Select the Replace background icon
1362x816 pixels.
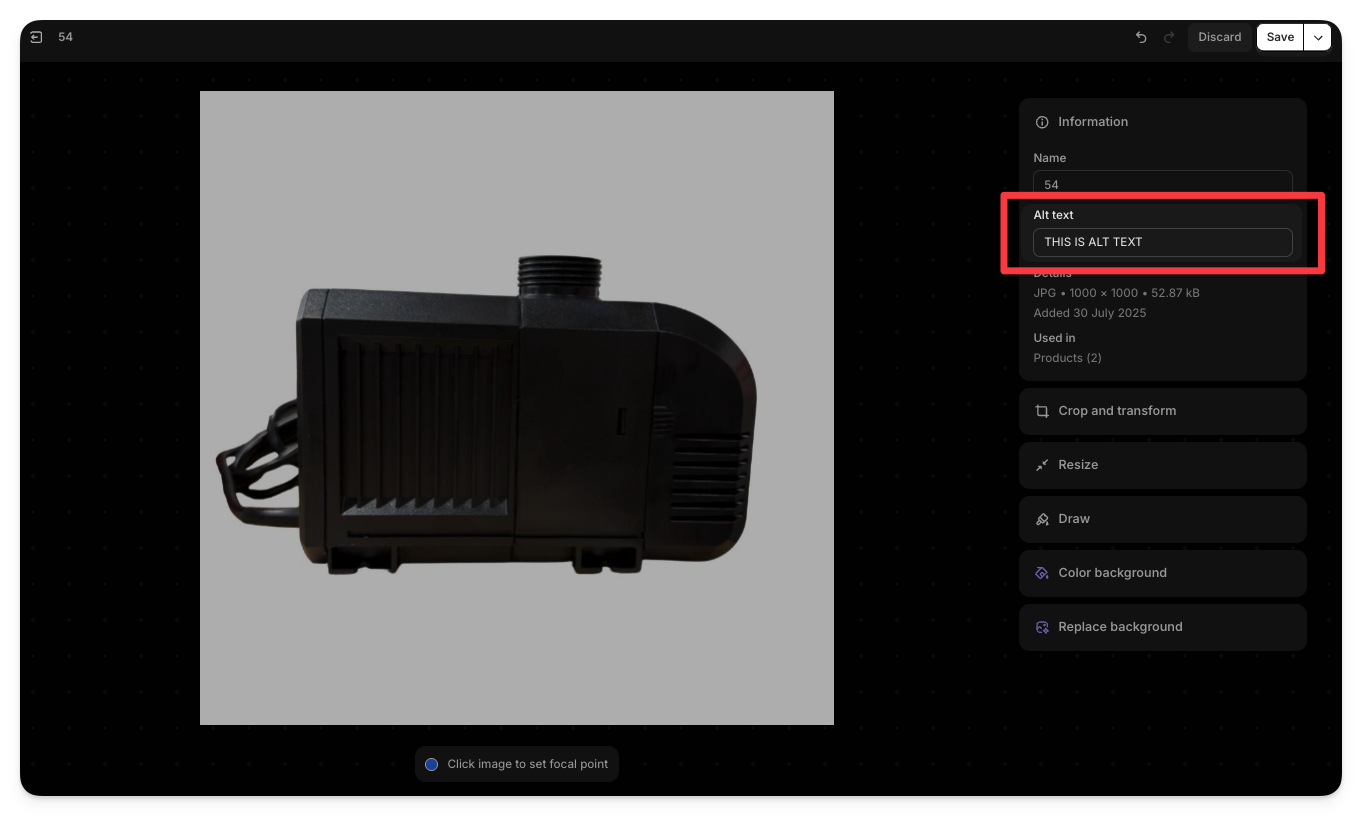1042,627
